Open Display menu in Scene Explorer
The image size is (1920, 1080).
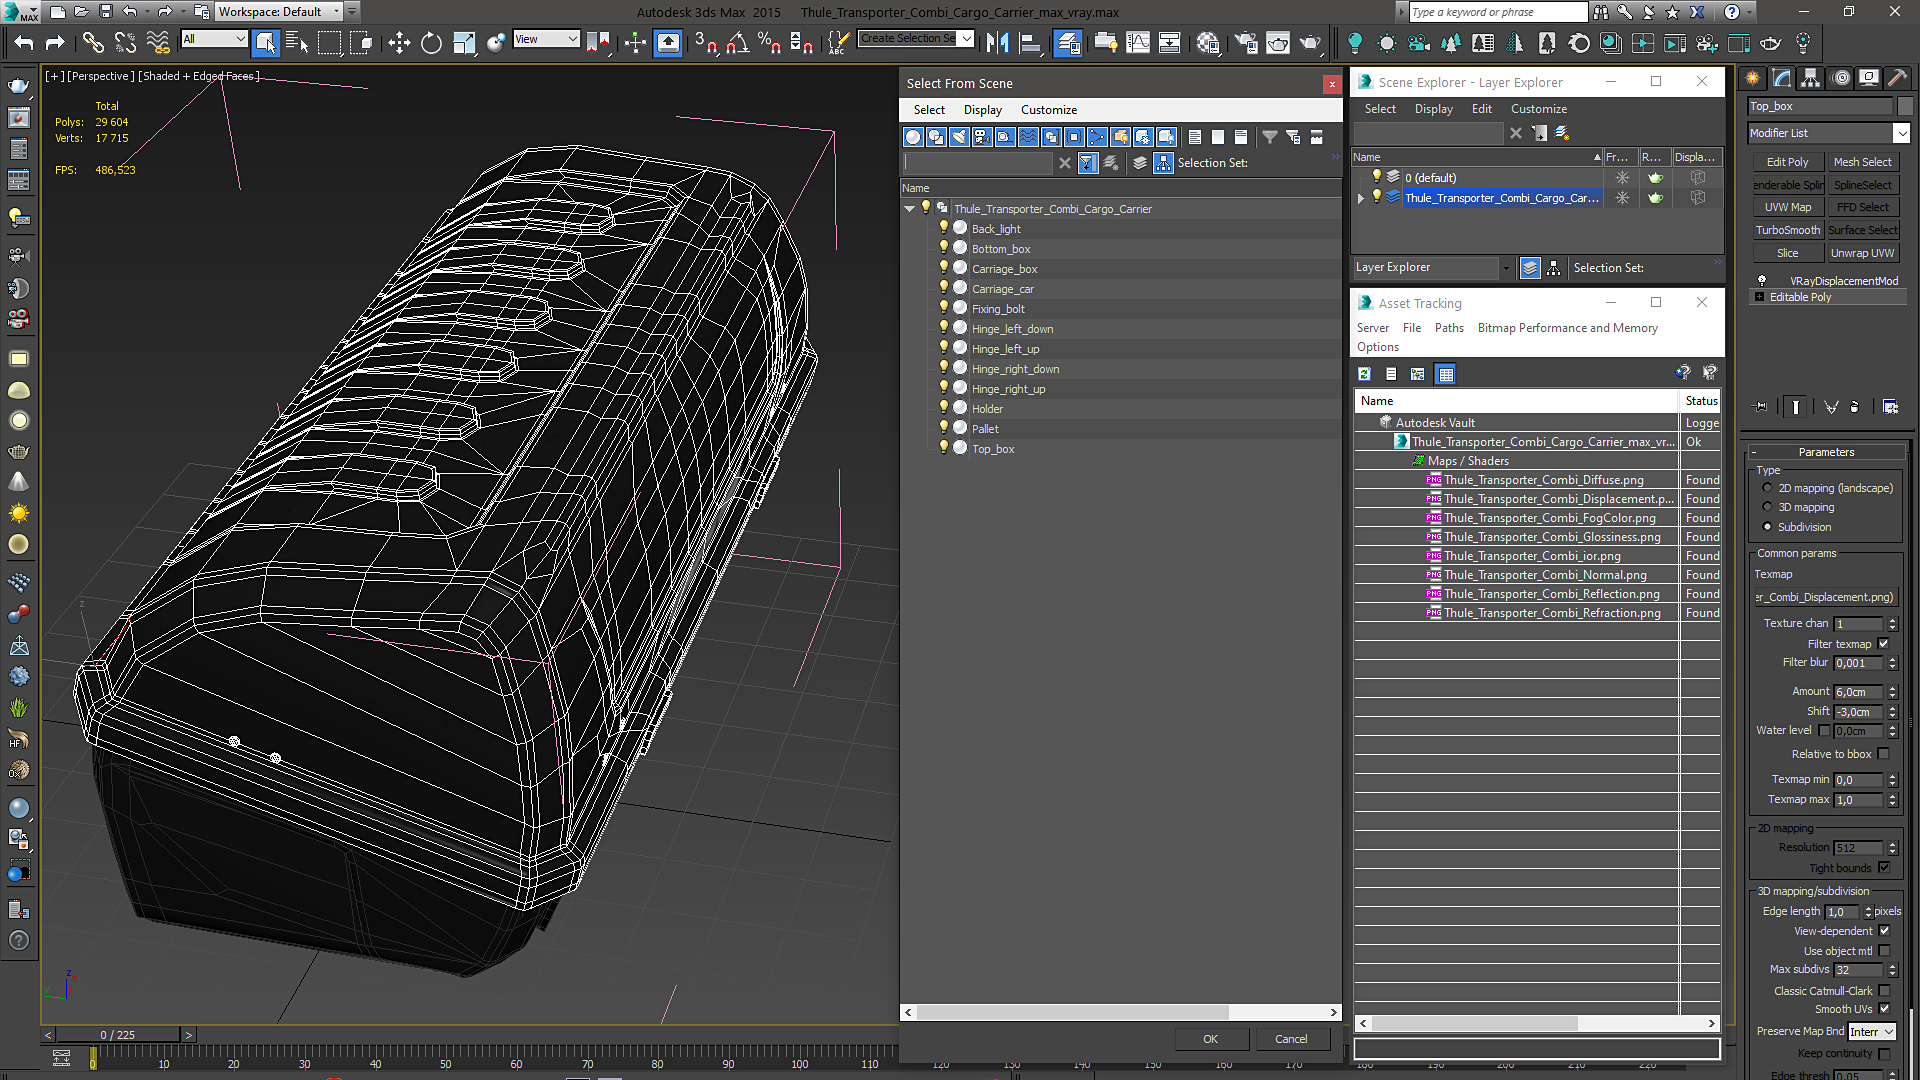click(1433, 109)
